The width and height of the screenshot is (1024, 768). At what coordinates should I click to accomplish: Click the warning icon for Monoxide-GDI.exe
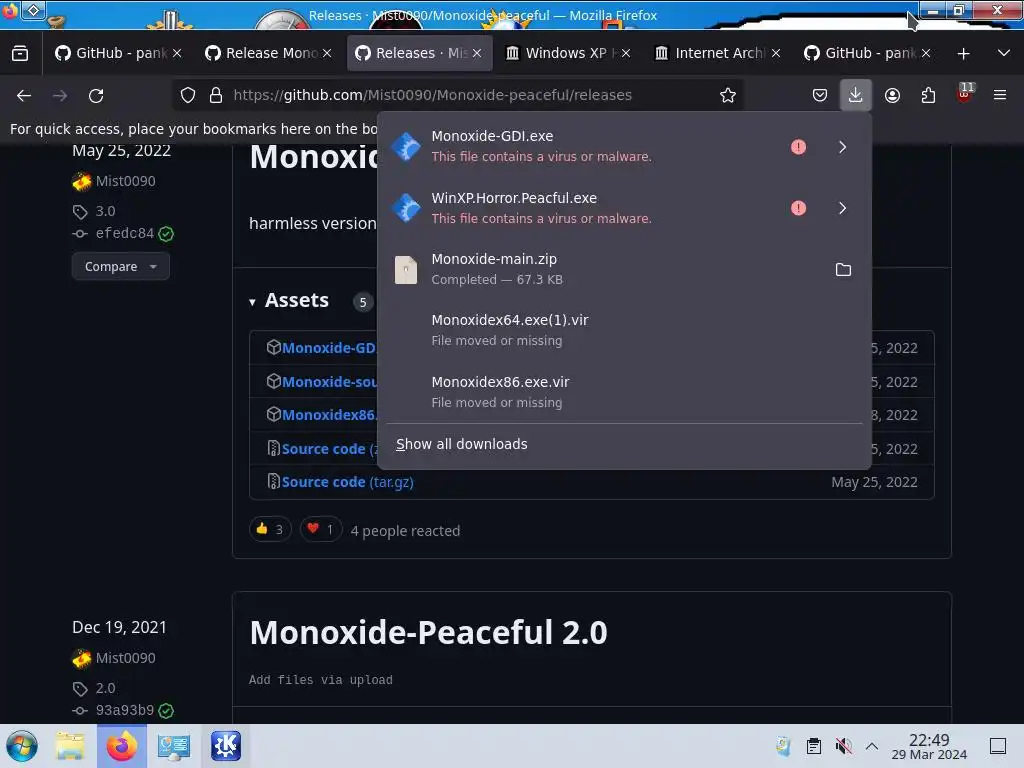798,147
